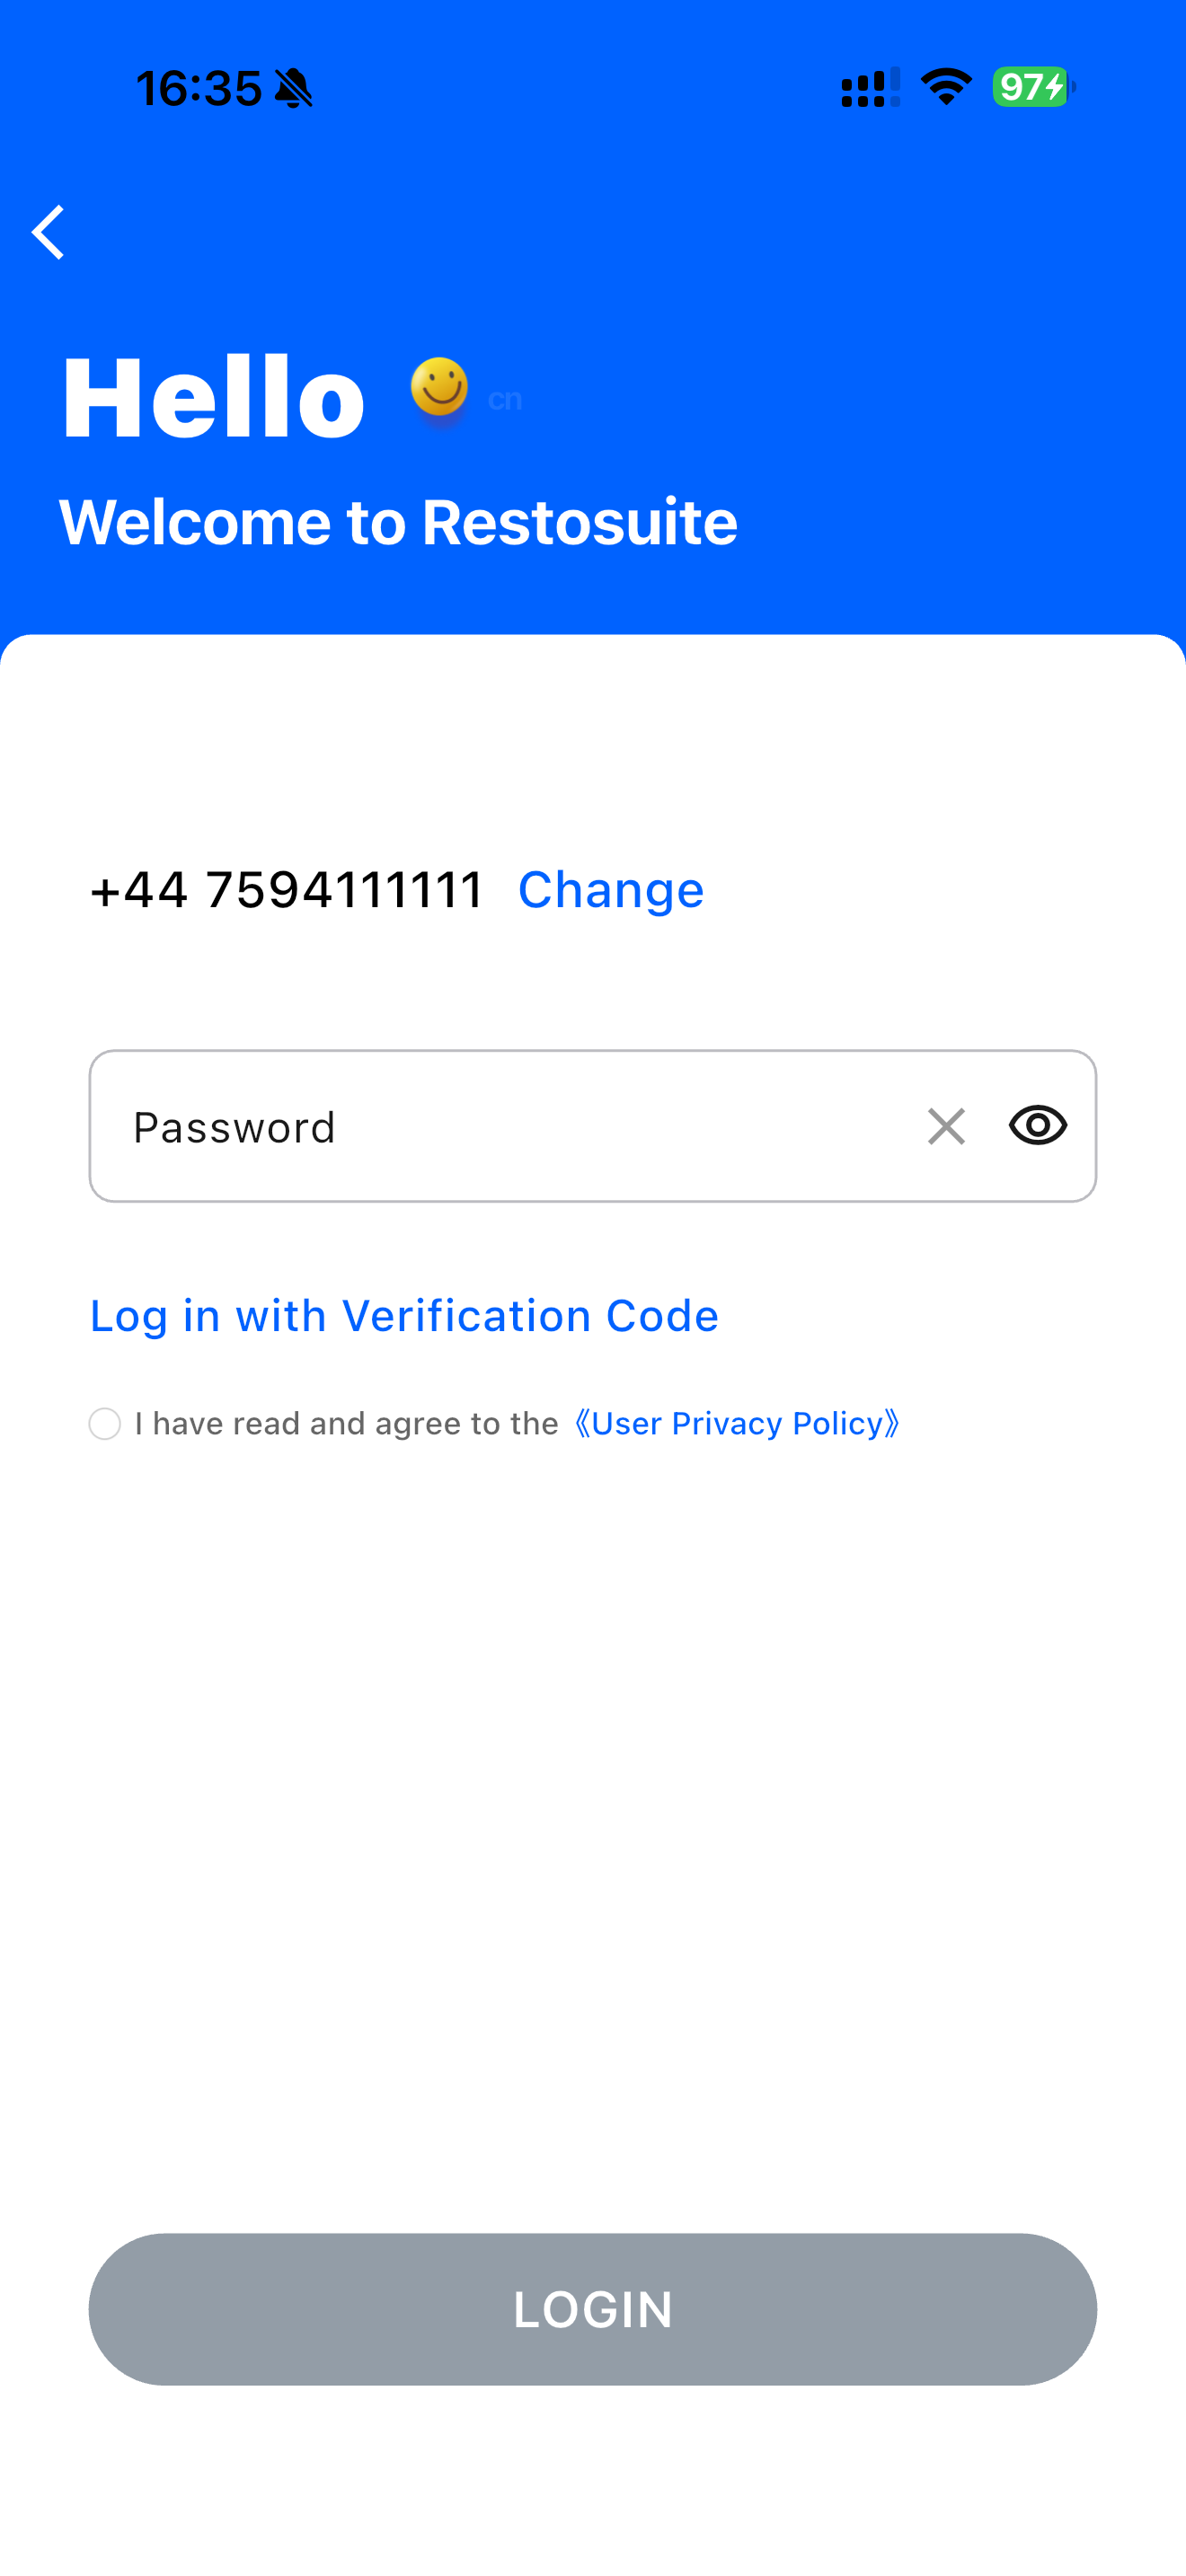Open the User Privacy Policy link
This screenshot has width=1186, height=2576.
tap(737, 1423)
